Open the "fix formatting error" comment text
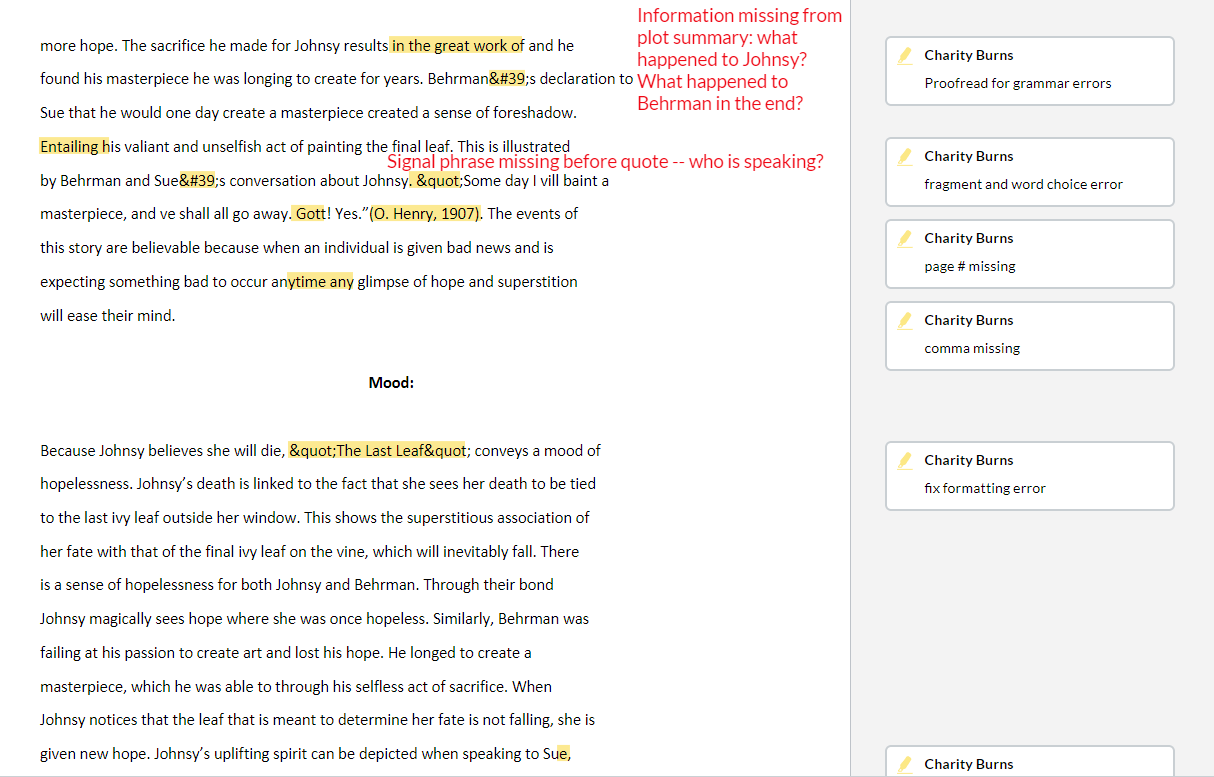 [x=985, y=489]
